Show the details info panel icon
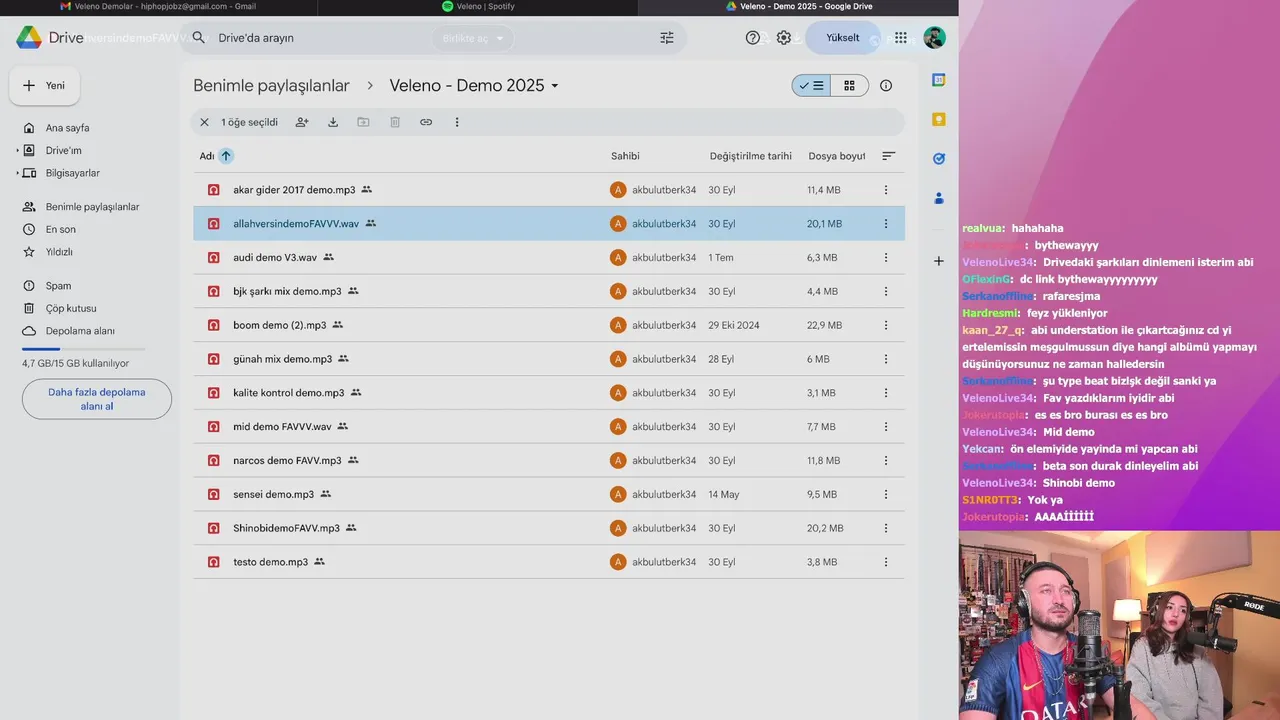 click(886, 86)
